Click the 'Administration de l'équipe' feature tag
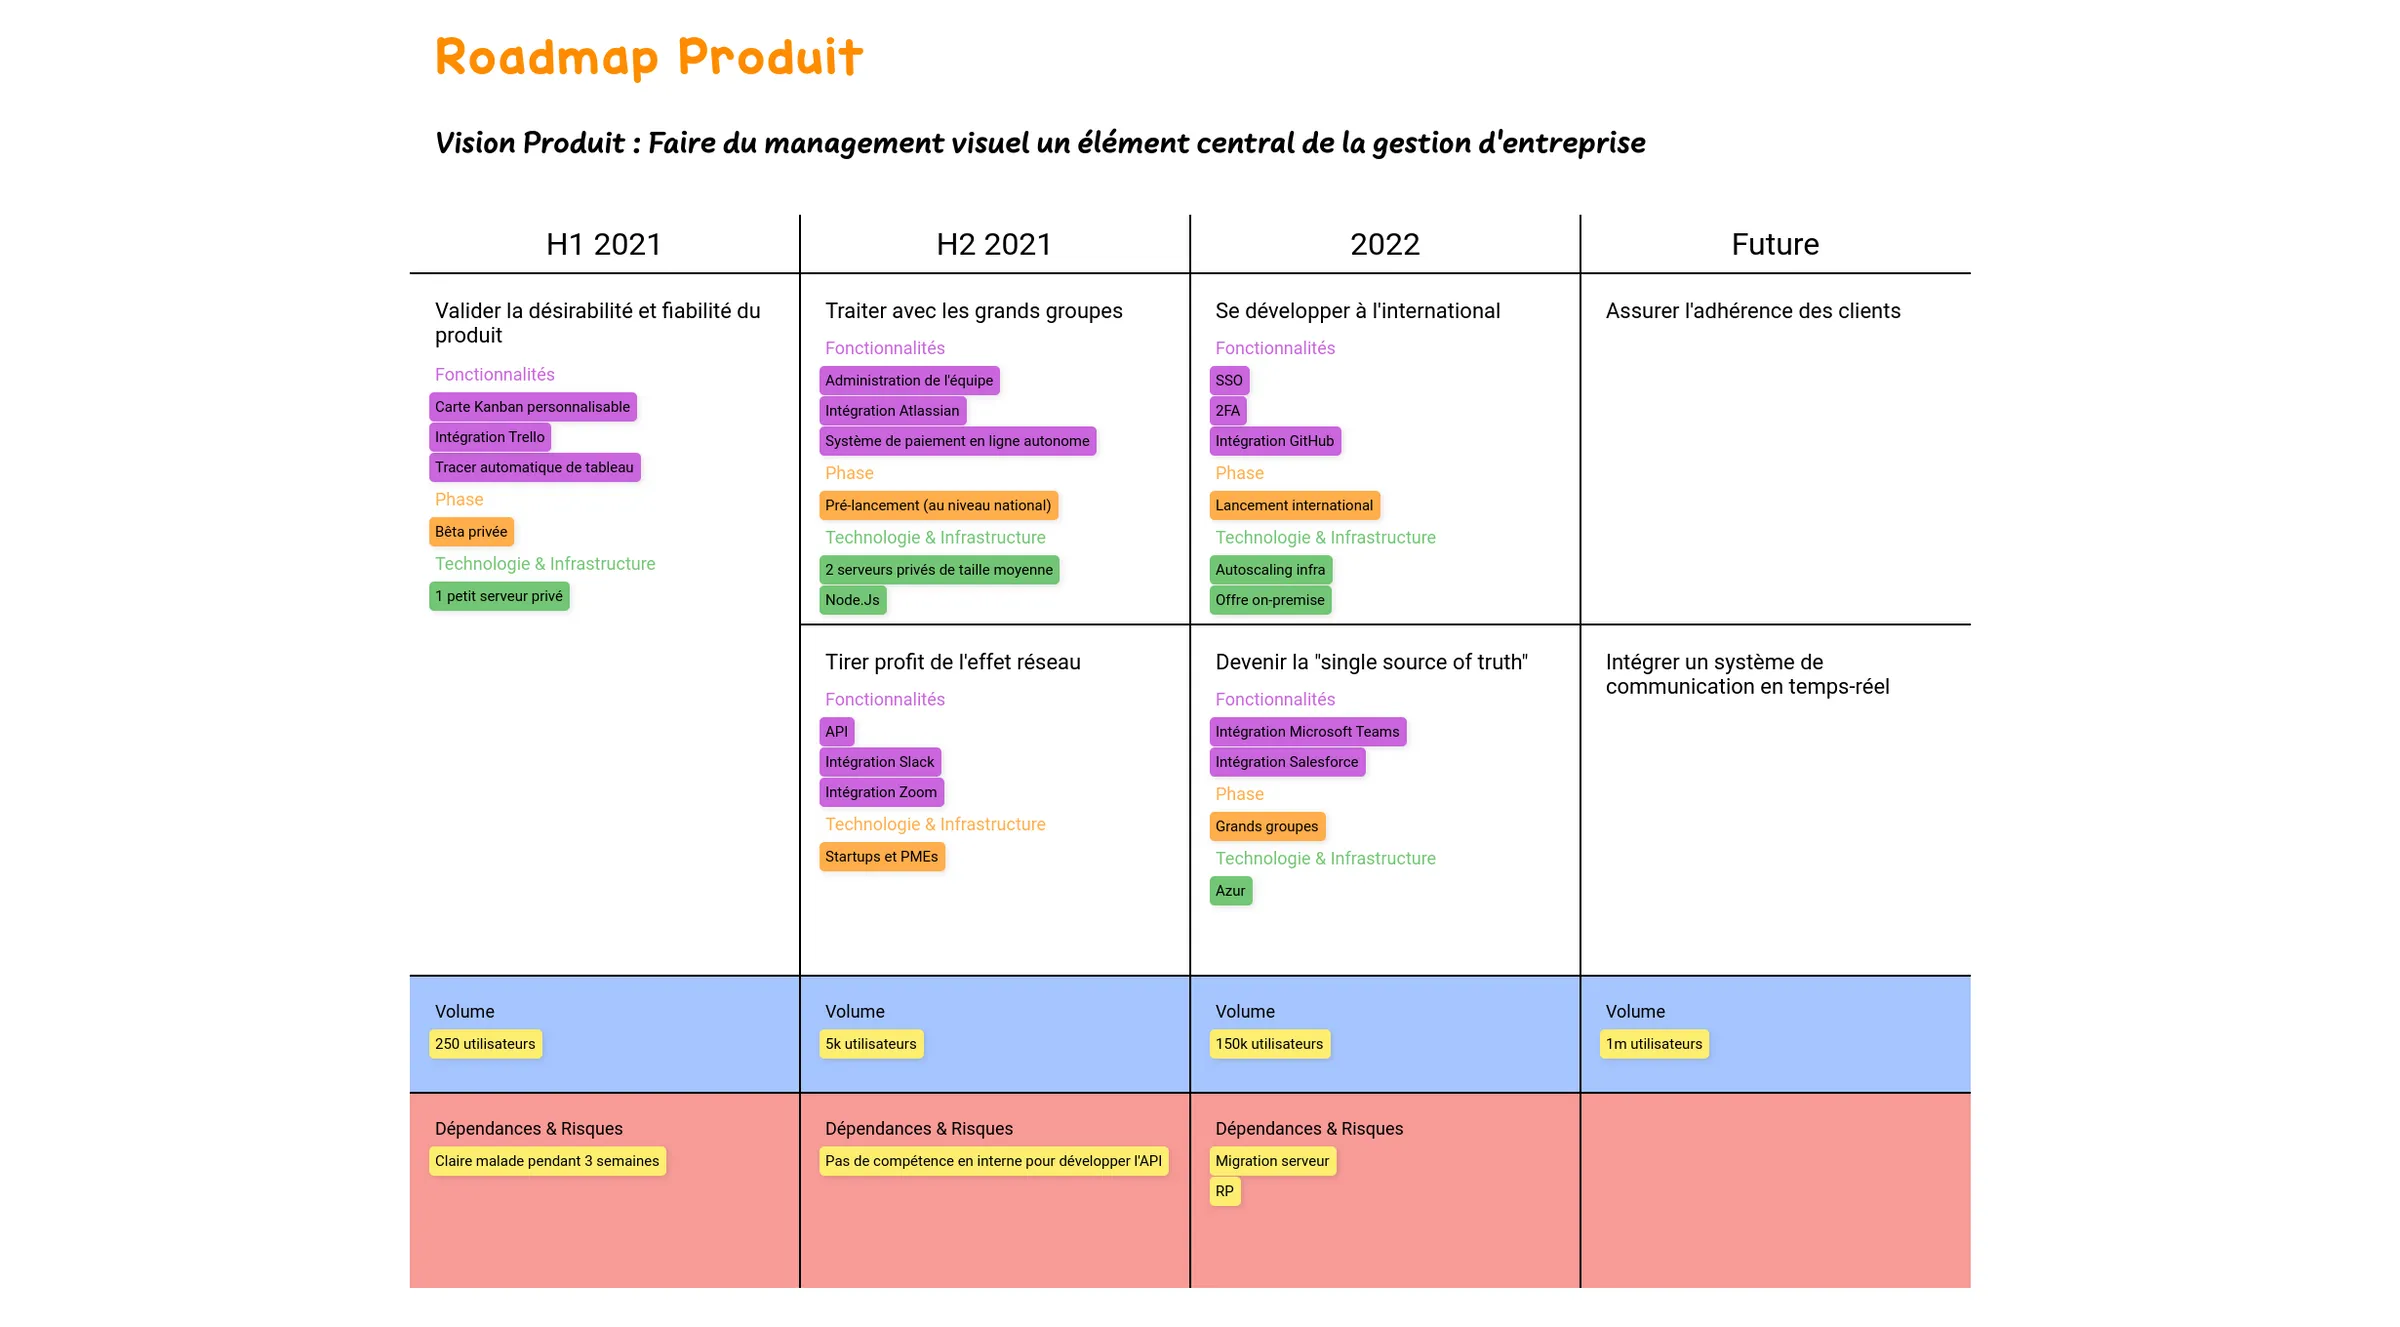Screen dimensions: 2400x1327 click(x=905, y=379)
